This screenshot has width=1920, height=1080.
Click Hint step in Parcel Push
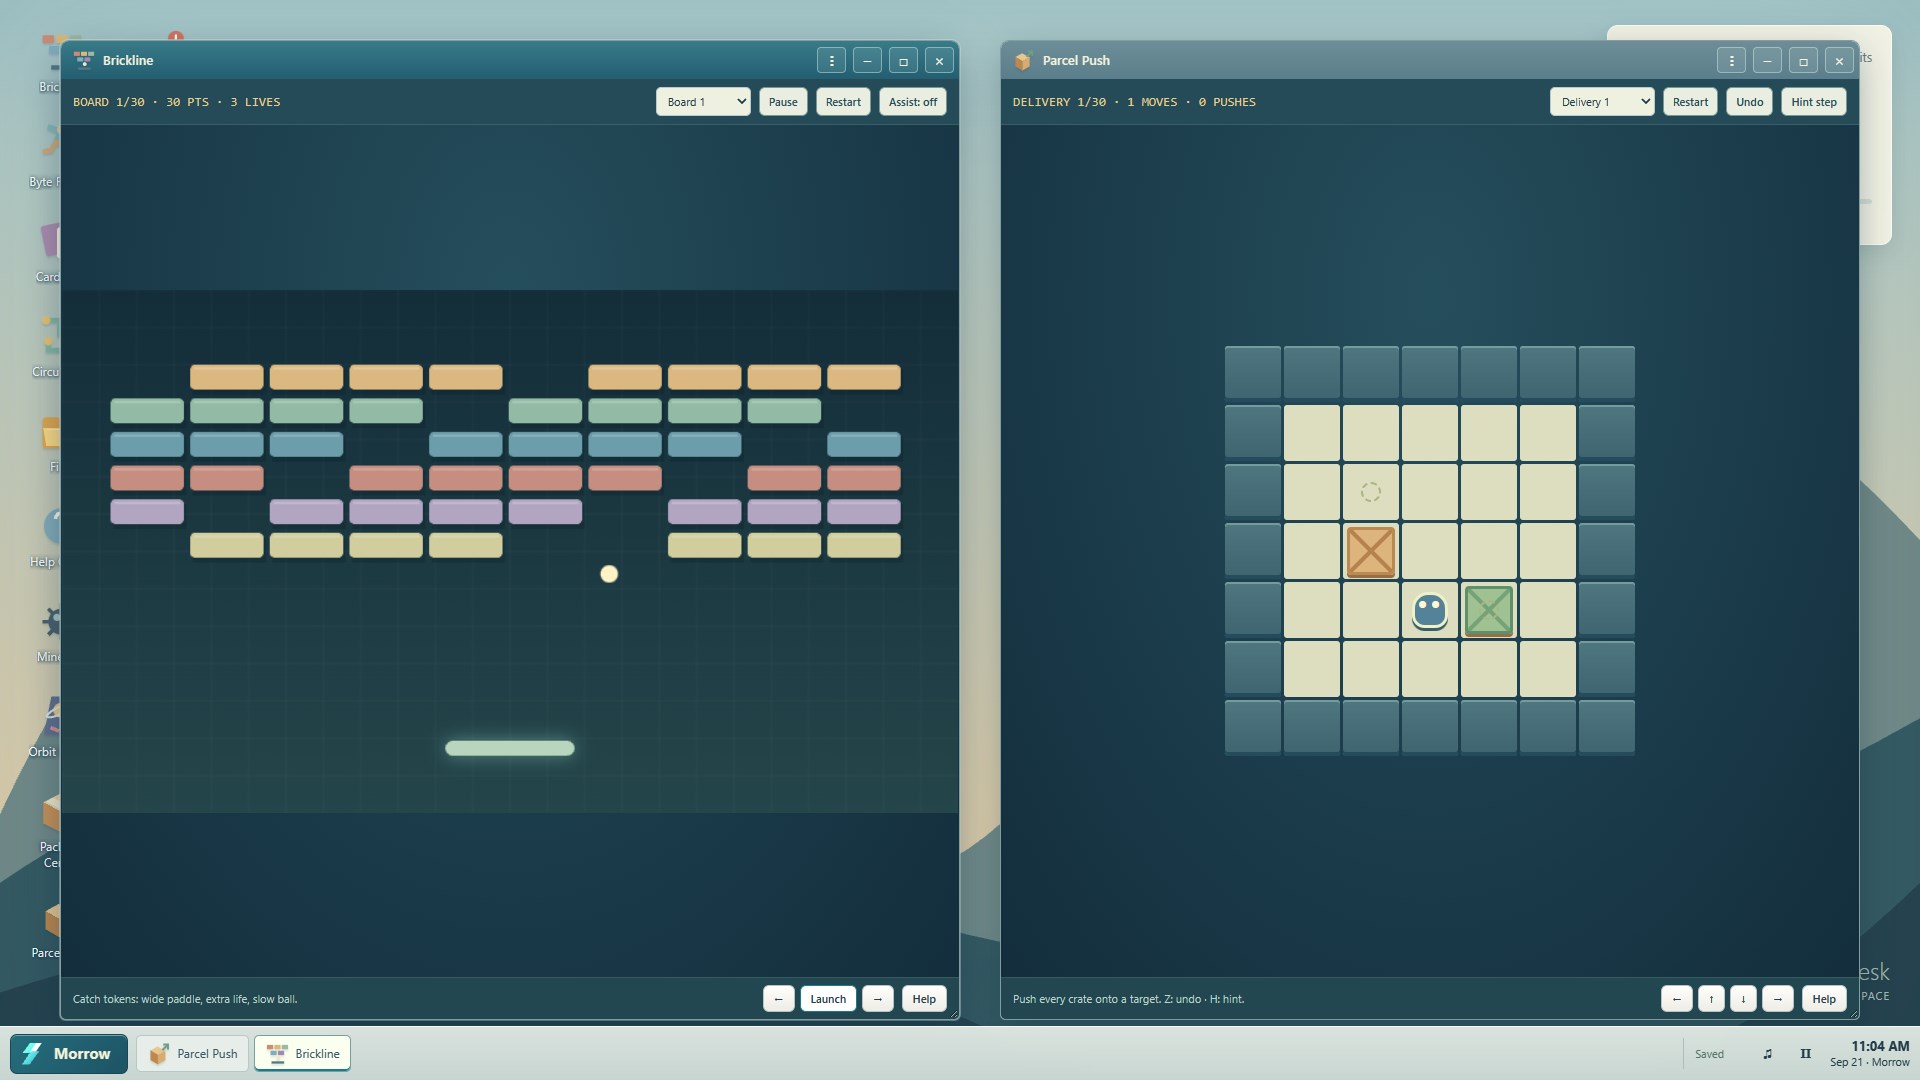(x=1813, y=102)
